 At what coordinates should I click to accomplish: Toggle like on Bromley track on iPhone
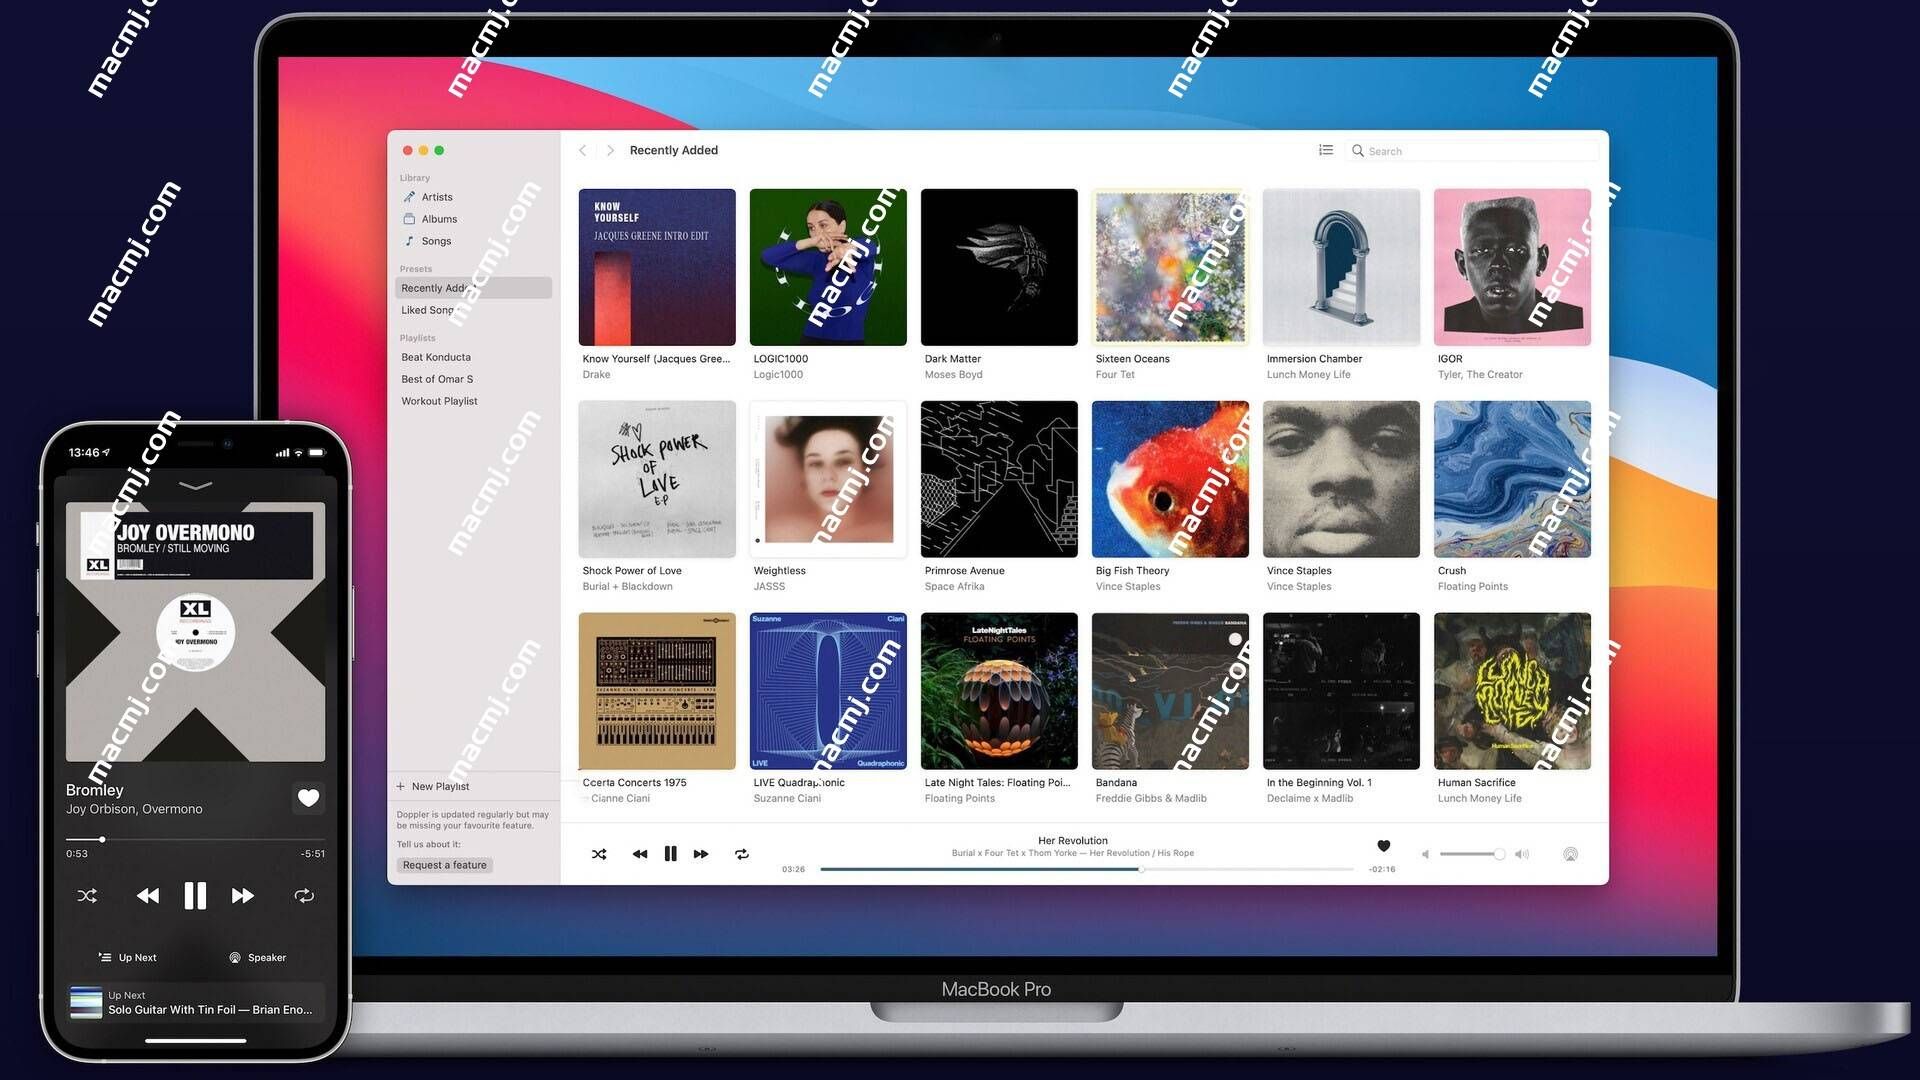309,796
